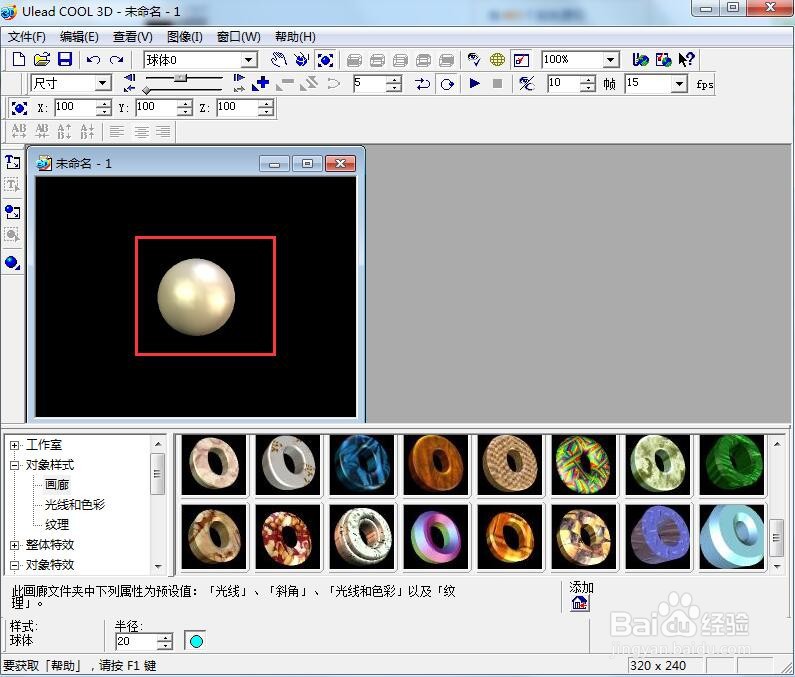
Task: Click the X size input field
Action: tap(75, 107)
